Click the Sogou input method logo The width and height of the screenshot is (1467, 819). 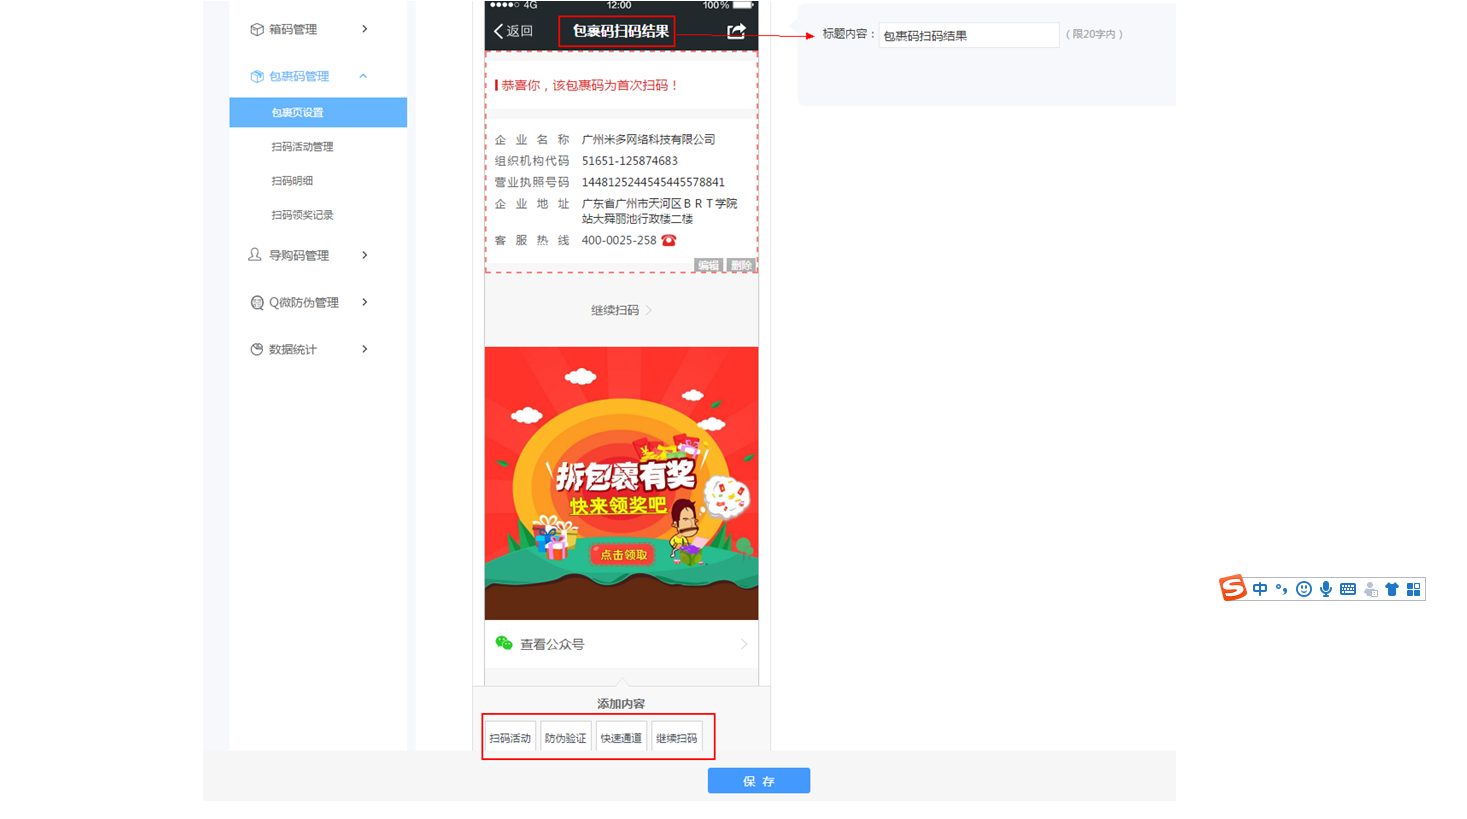1233,589
